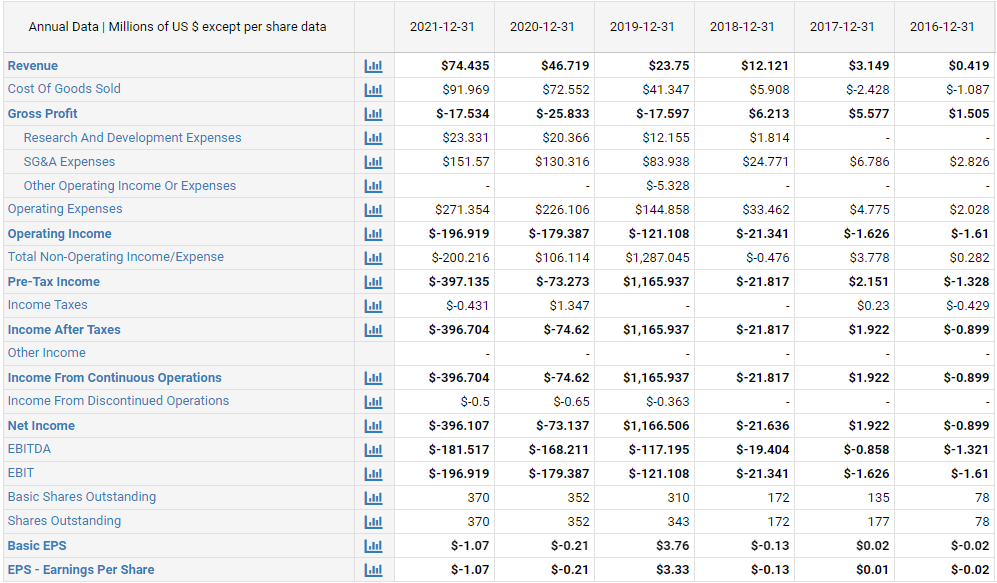Image resolution: width=997 pixels, height=583 pixels.
Task: Select the 2019 Shares Outstanding value 343
Action: click(x=678, y=521)
